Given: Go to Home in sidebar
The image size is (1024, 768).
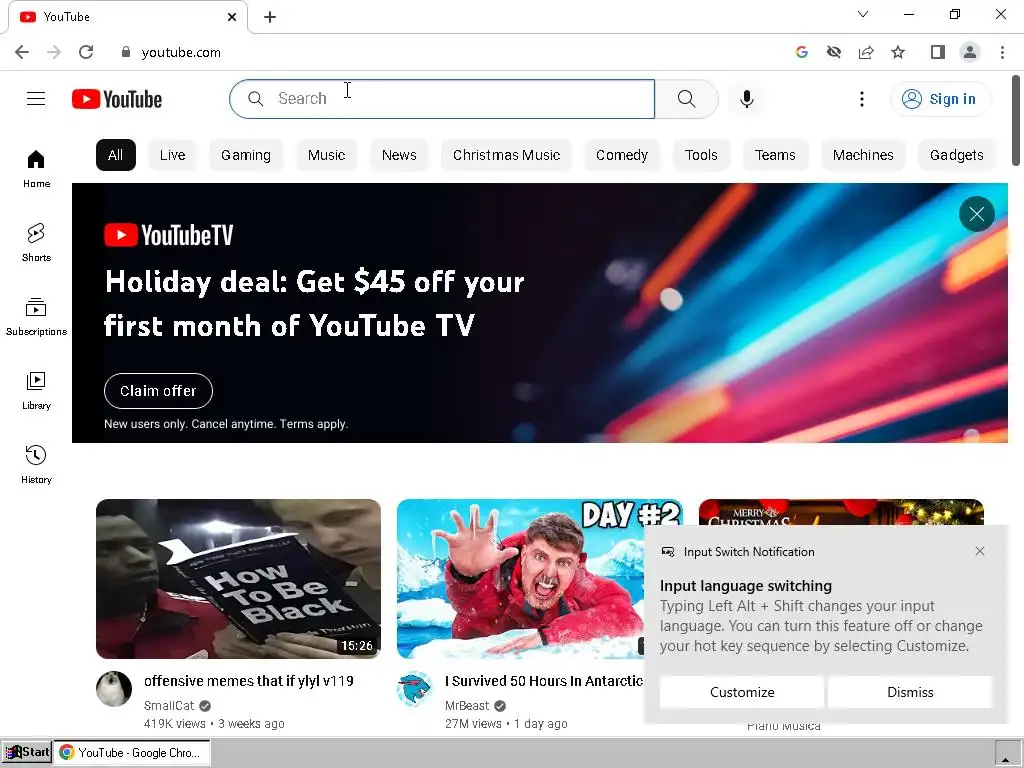Looking at the screenshot, I should [36, 168].
